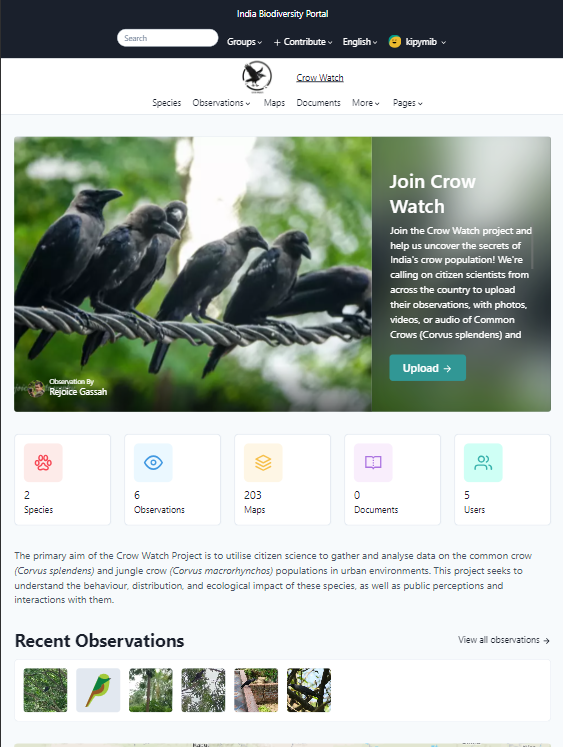Click Rejoice Gassah observer avatar
563x747 pixels.
coord(36,389)
